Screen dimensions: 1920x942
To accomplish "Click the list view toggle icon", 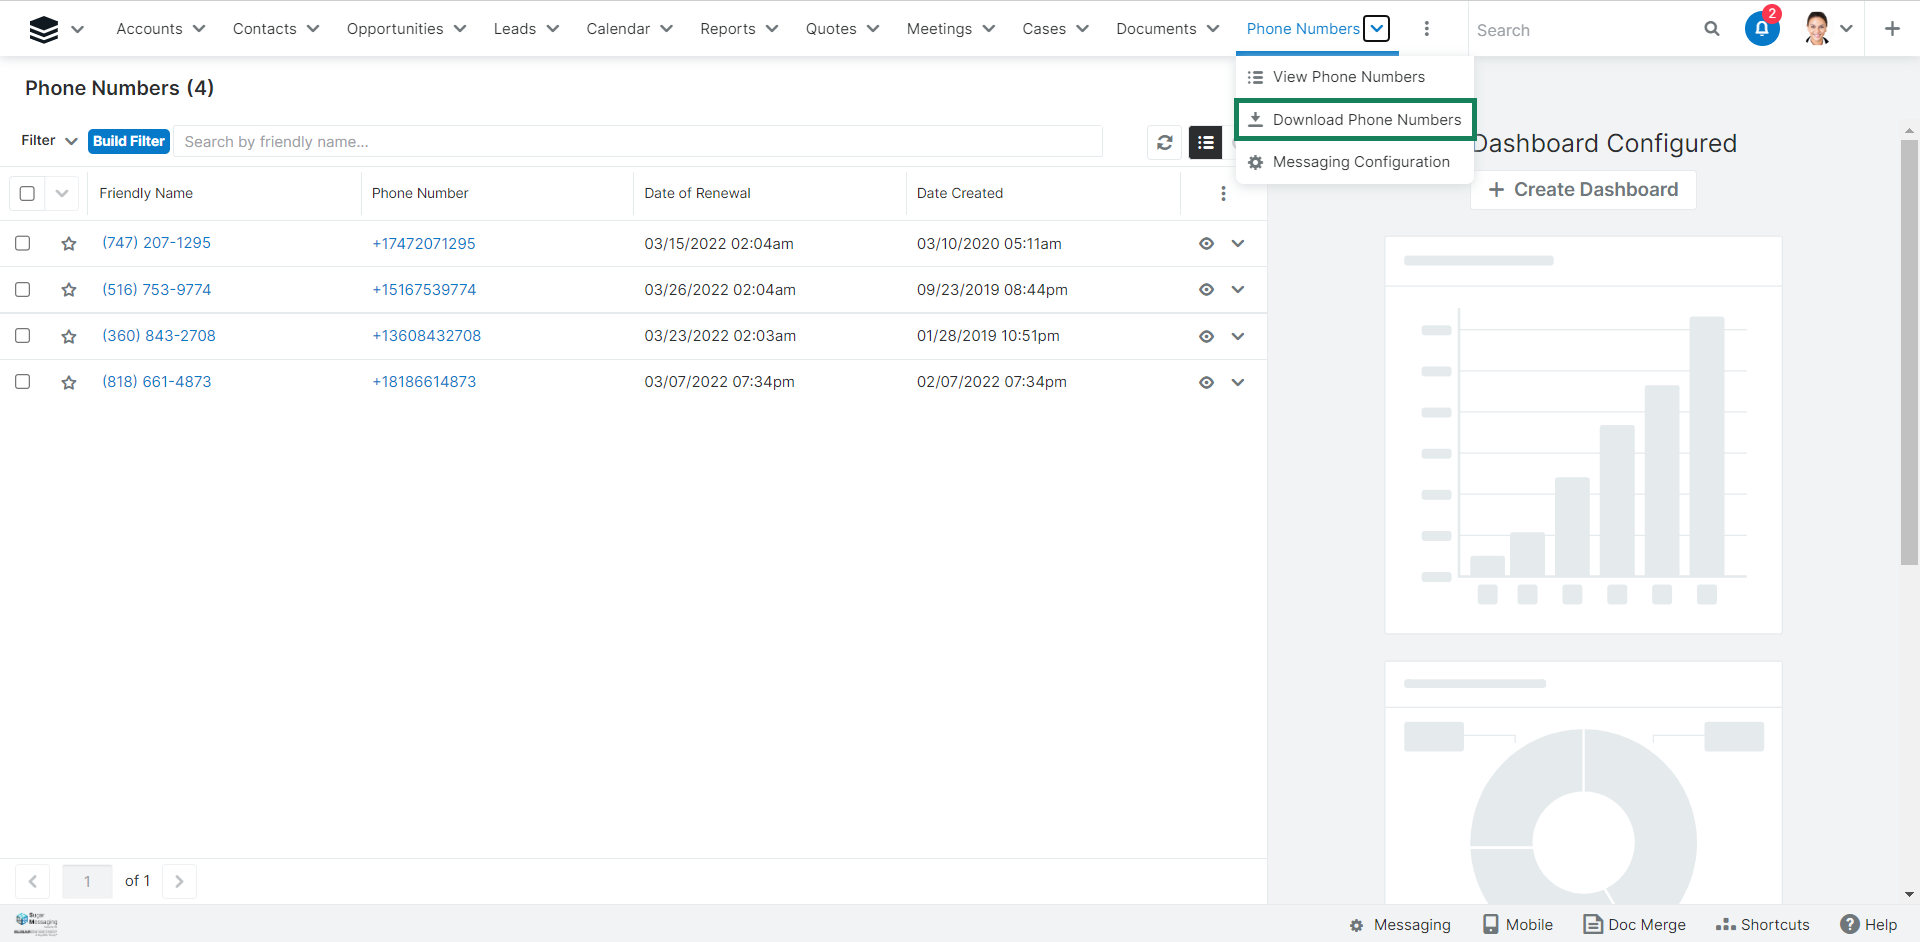I will [1205, 143].
